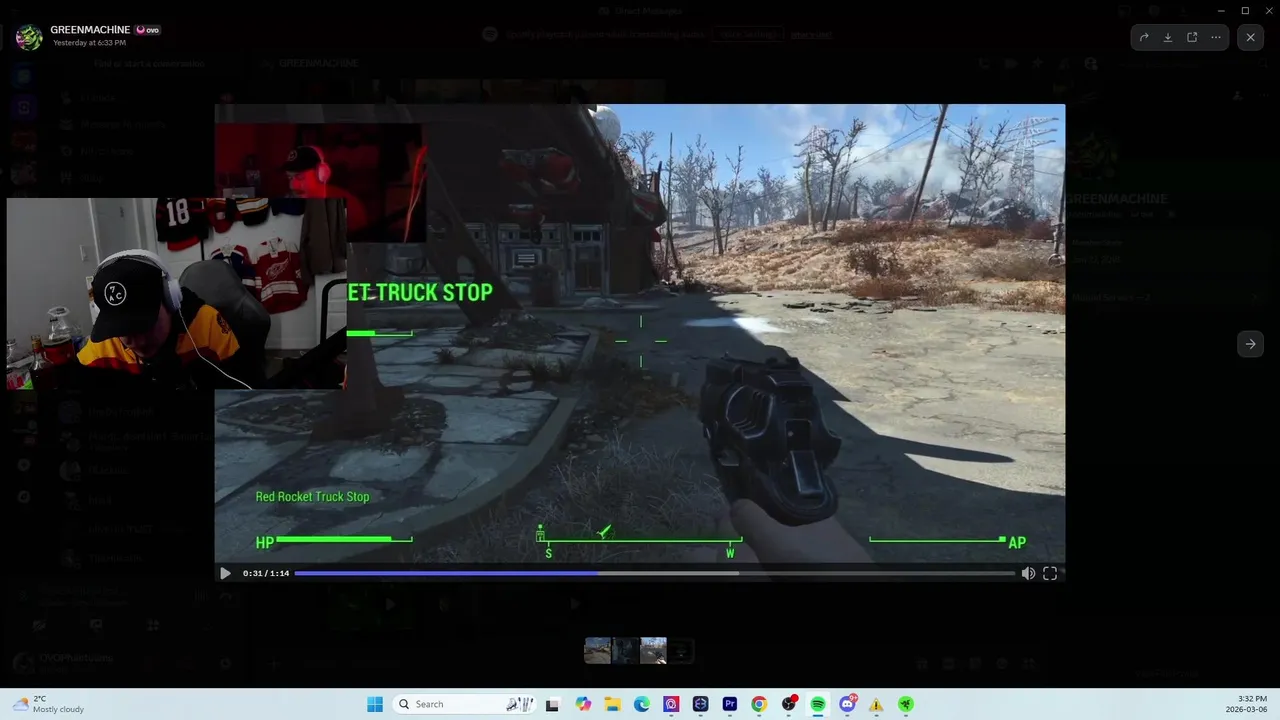Open Microsoft Edge from the taskbar
This screenshot has height=720, width=1280.
tap(641, 704)
